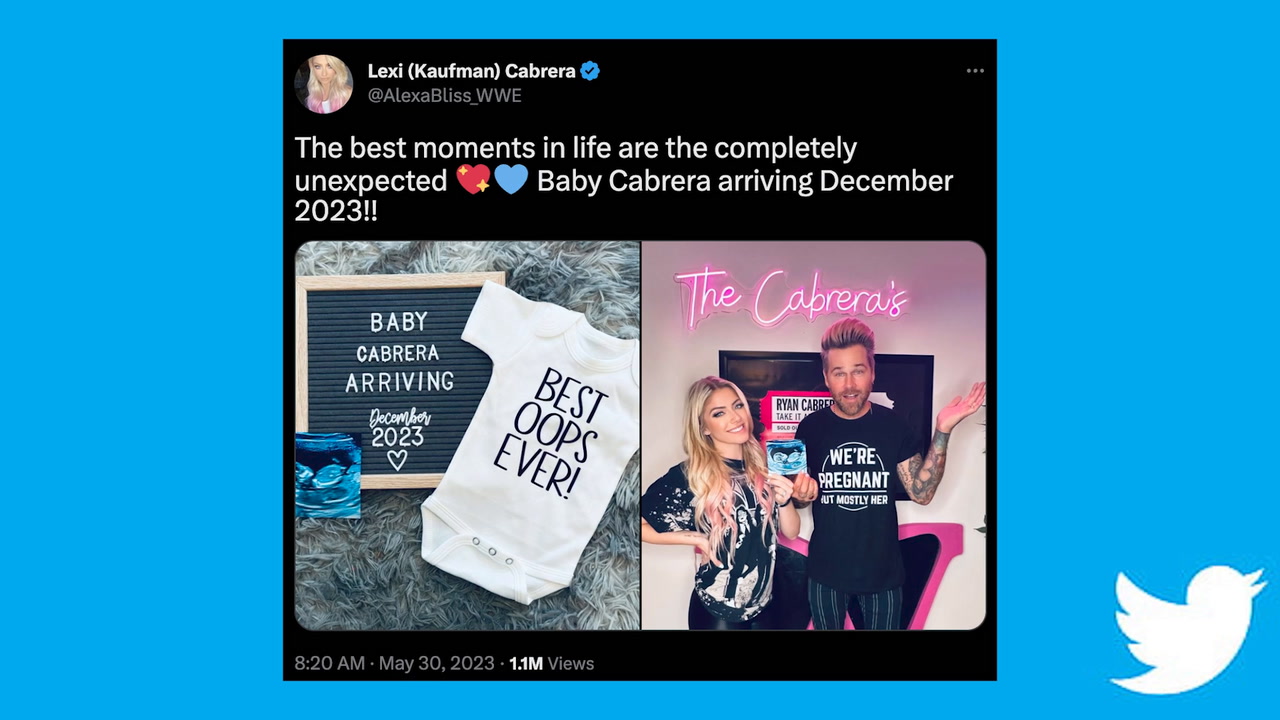This screenshot has height=720, width=1280.
Task: Click the tweet text about Baby Cabrera
Action: pos(624,180)
